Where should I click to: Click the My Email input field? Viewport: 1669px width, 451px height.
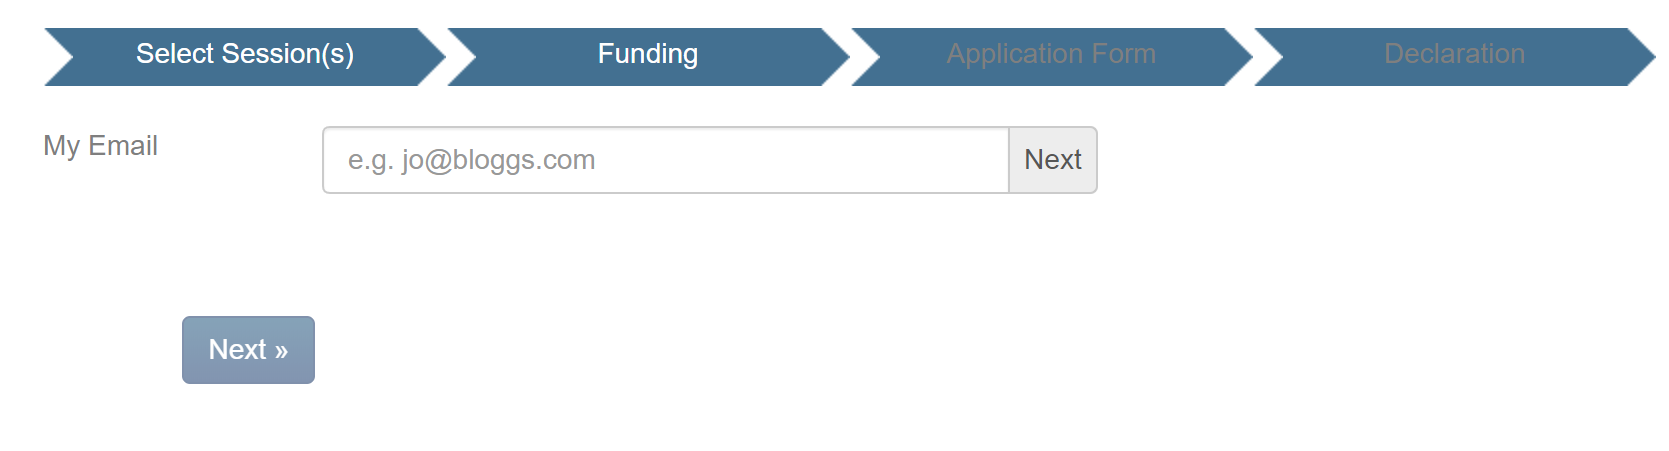coord(665,160)
